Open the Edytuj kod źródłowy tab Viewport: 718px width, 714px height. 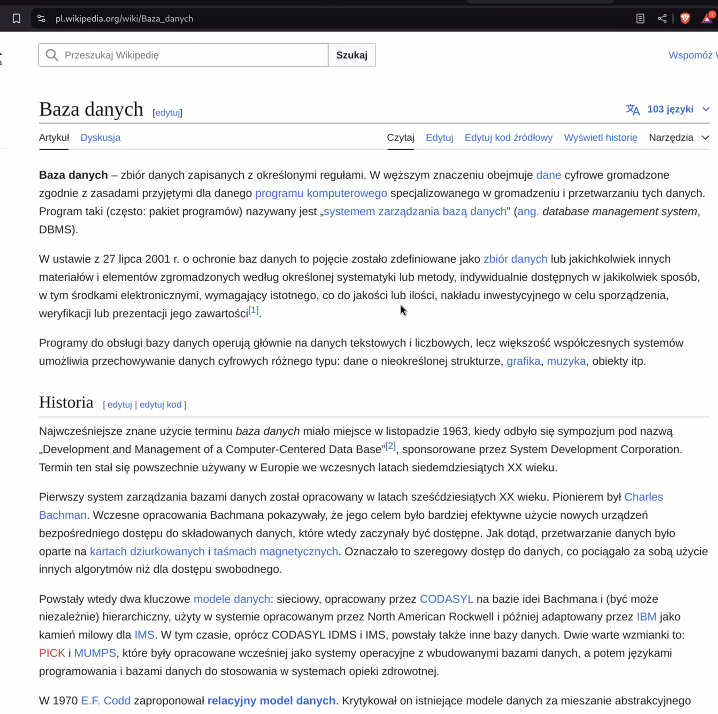[508, 137]
